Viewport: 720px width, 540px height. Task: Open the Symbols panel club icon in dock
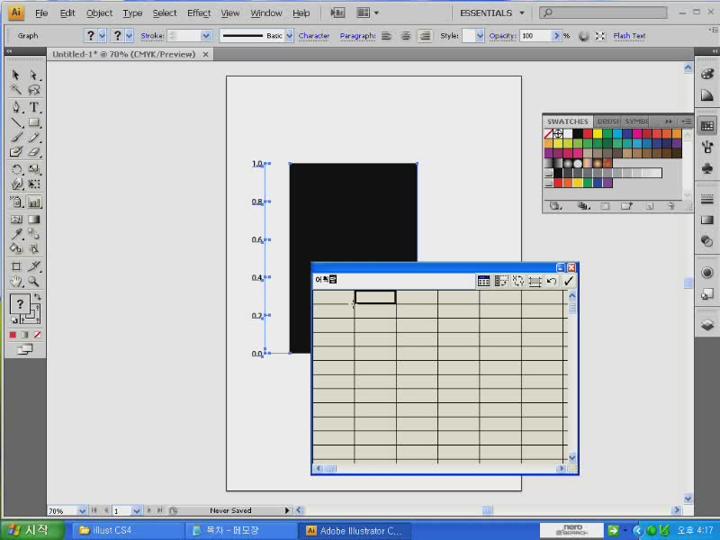tap(707, 169)
